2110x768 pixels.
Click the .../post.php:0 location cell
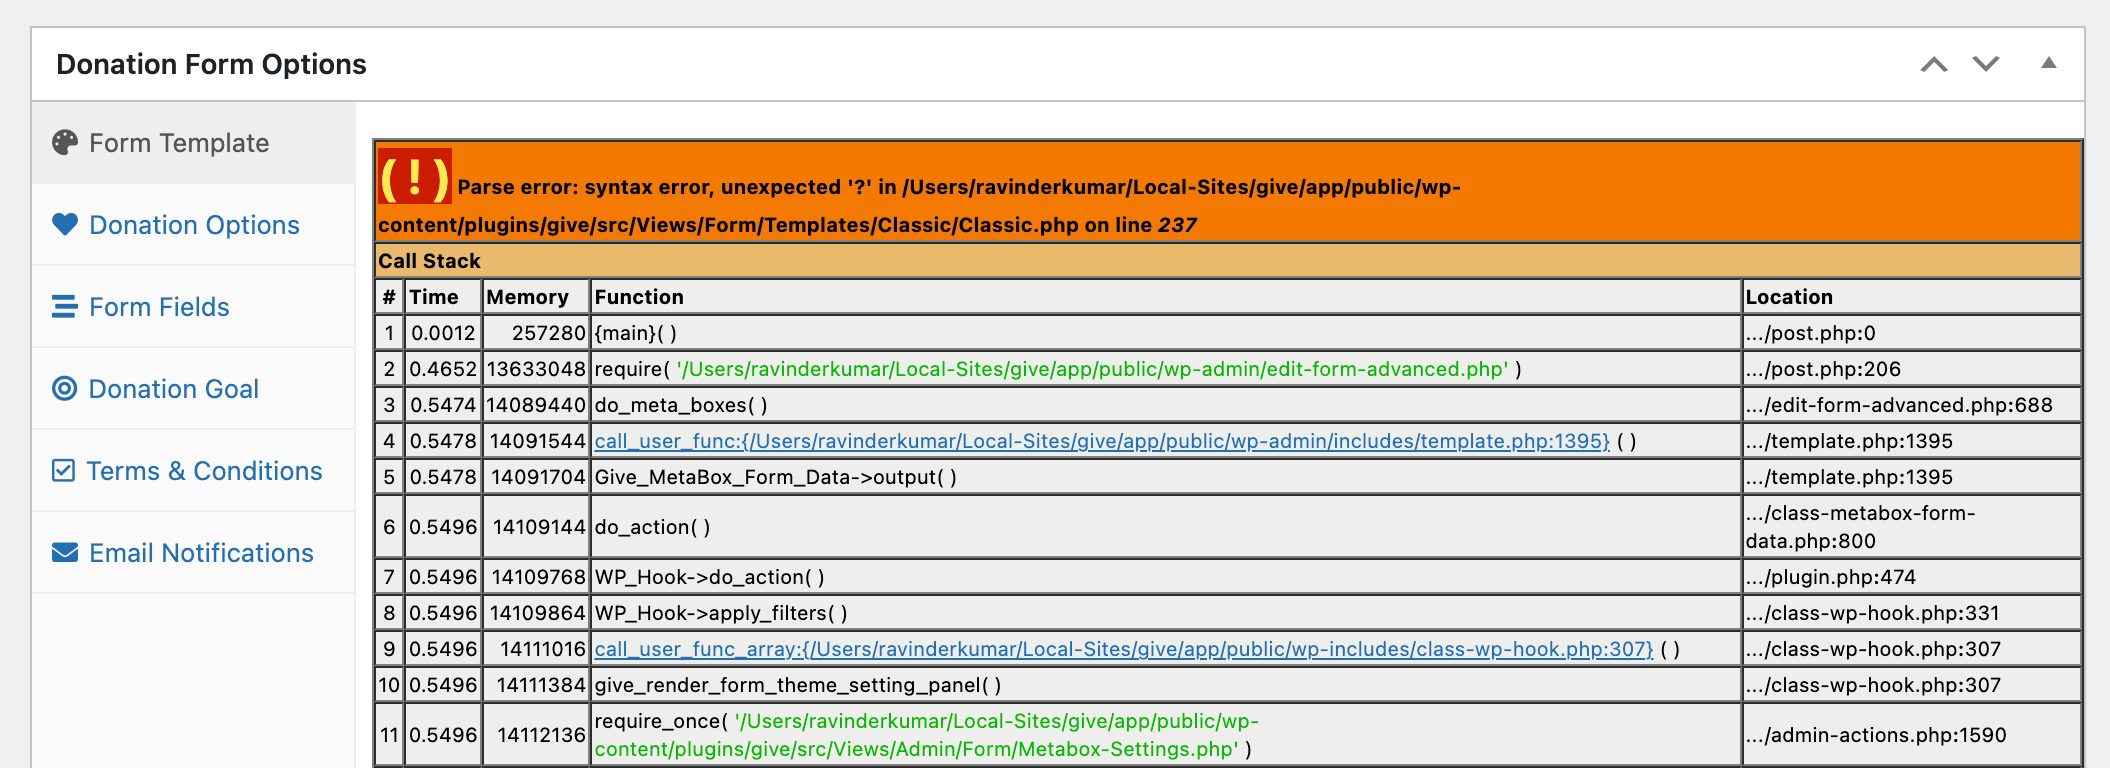pyautogui.click(x=1912, y=333)
